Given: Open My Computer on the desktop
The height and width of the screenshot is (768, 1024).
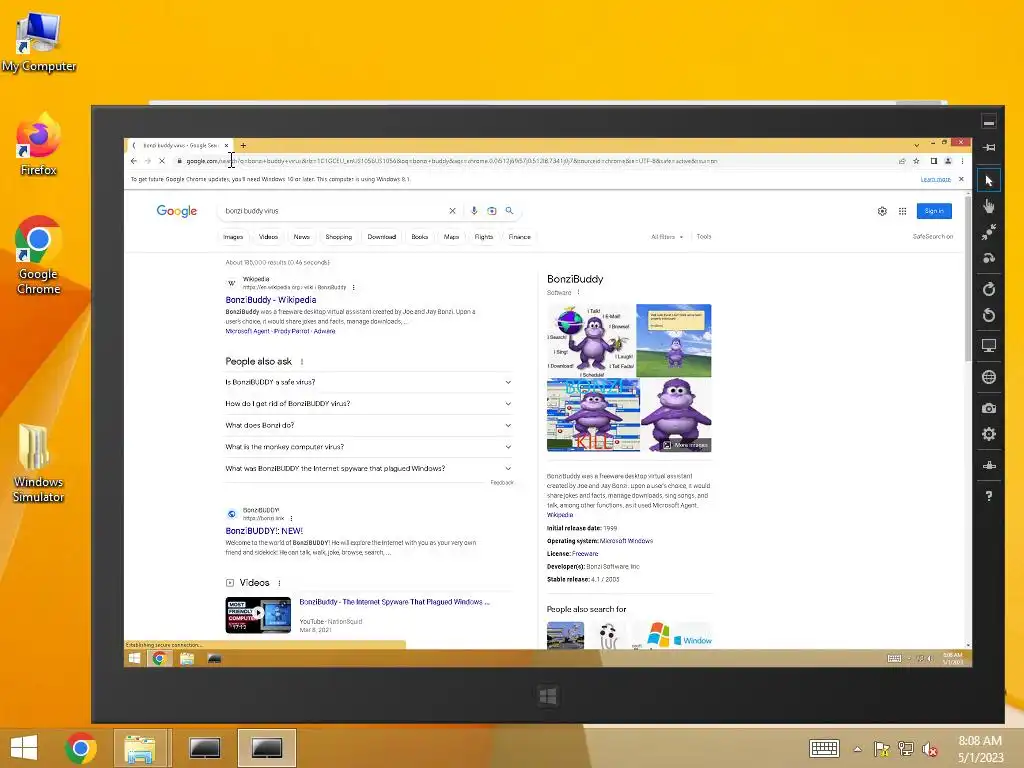Looking at the screenshot, I should (39, 42).
